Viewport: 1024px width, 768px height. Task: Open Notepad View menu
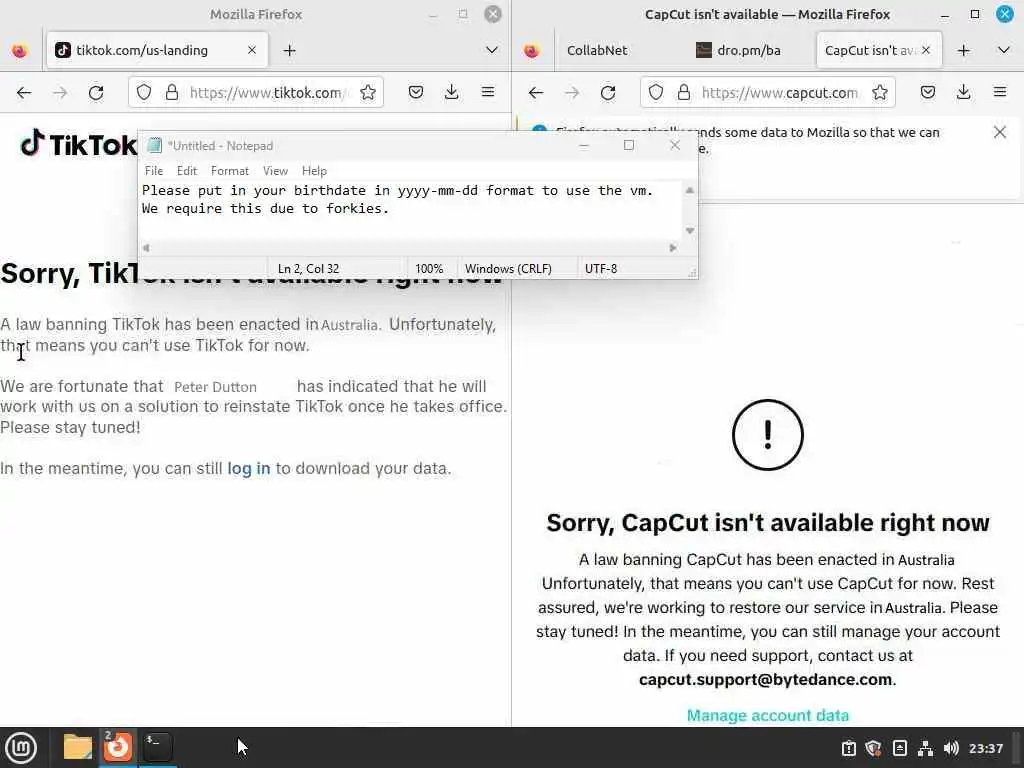[x=276, y=171]
